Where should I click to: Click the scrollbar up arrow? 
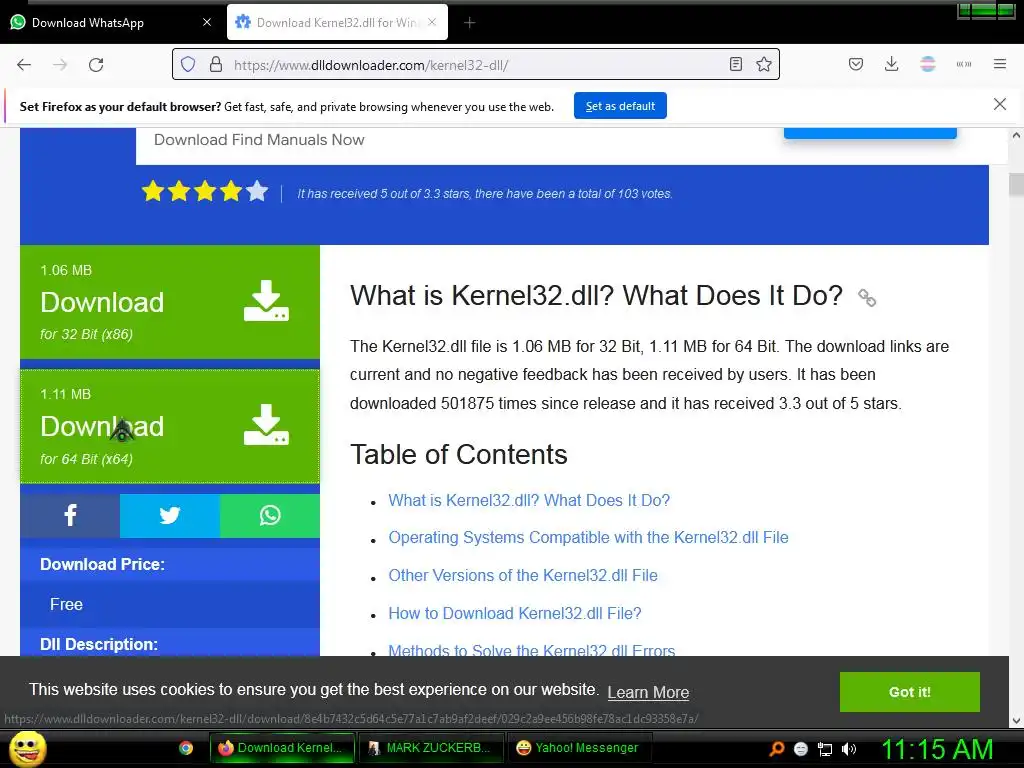coord(1016,136)
